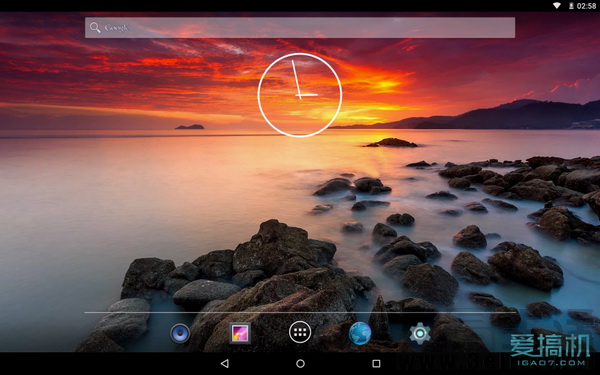Focus the Google search bar field

point(300,28)
